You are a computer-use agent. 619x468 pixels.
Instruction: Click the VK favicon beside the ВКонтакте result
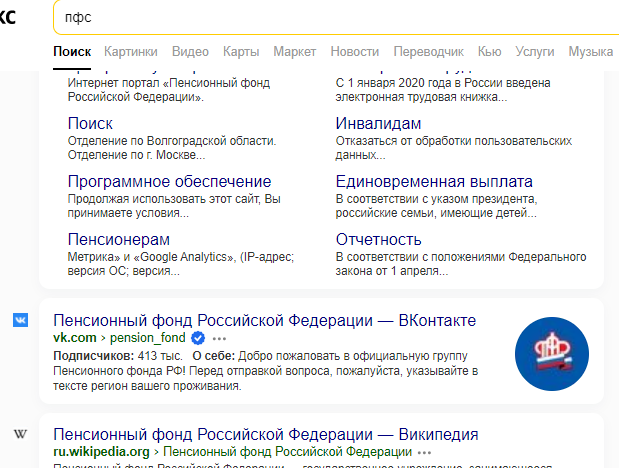[21, 320]
